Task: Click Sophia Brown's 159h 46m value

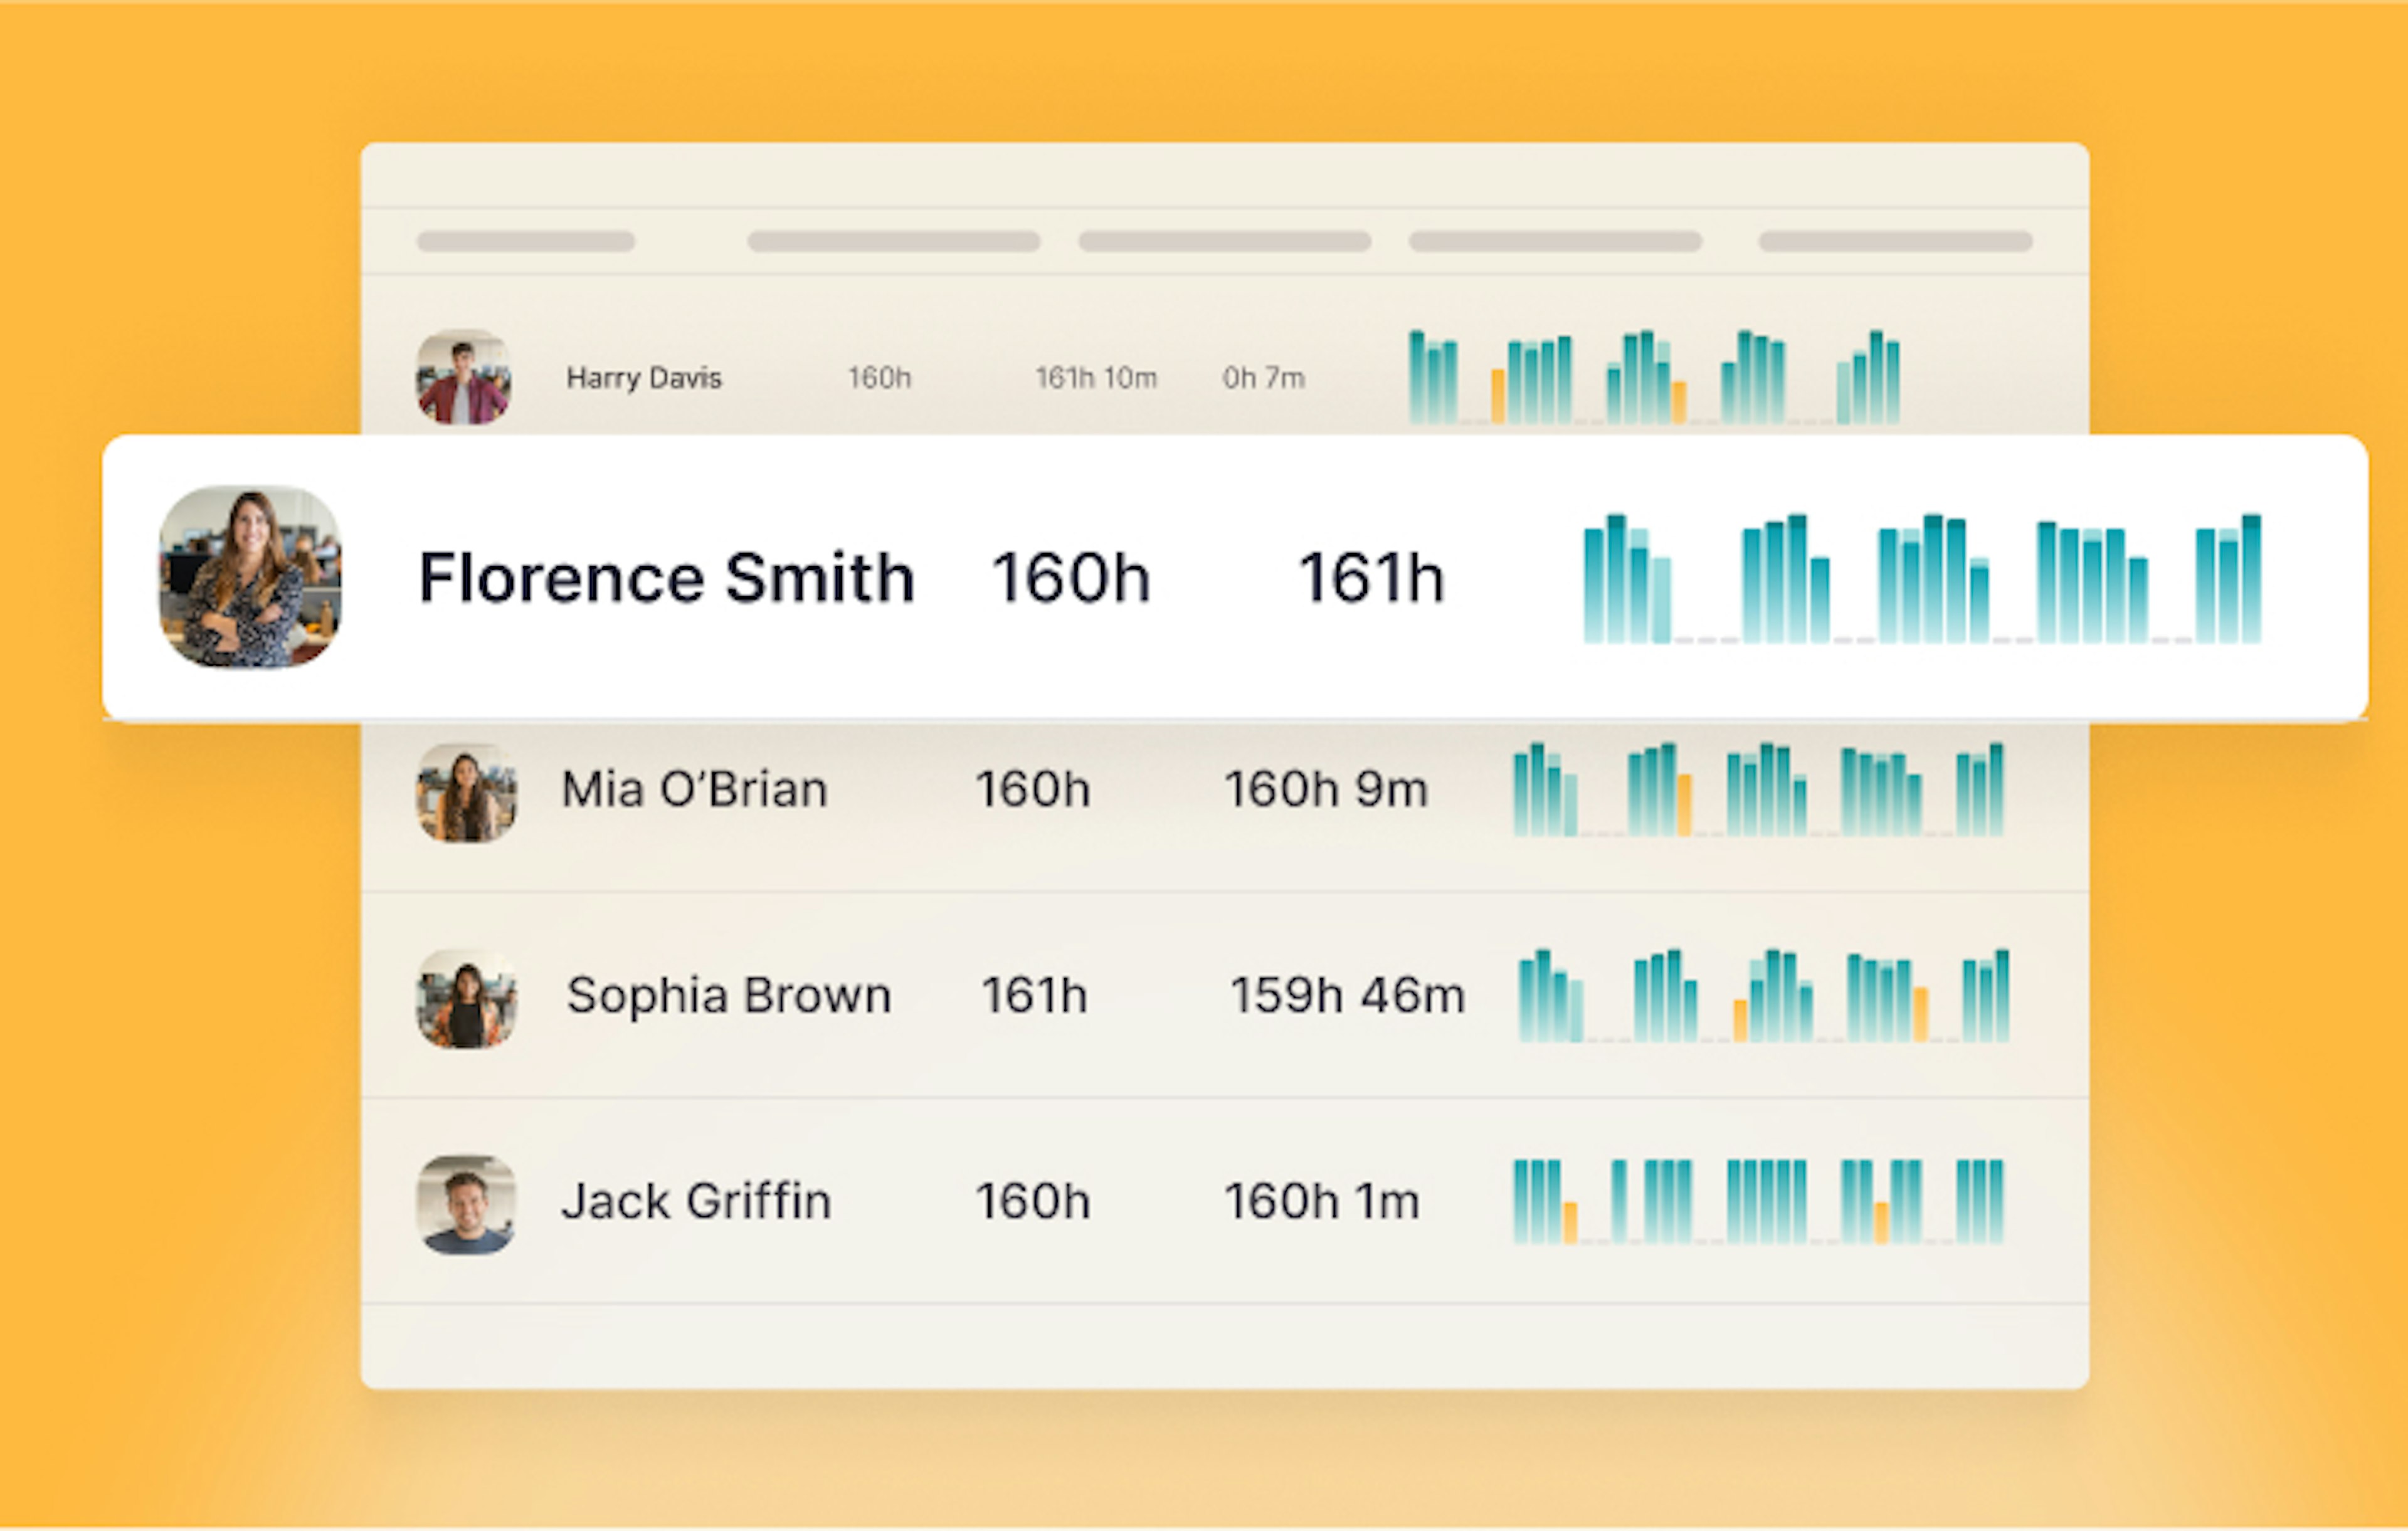Action: 1347,995
